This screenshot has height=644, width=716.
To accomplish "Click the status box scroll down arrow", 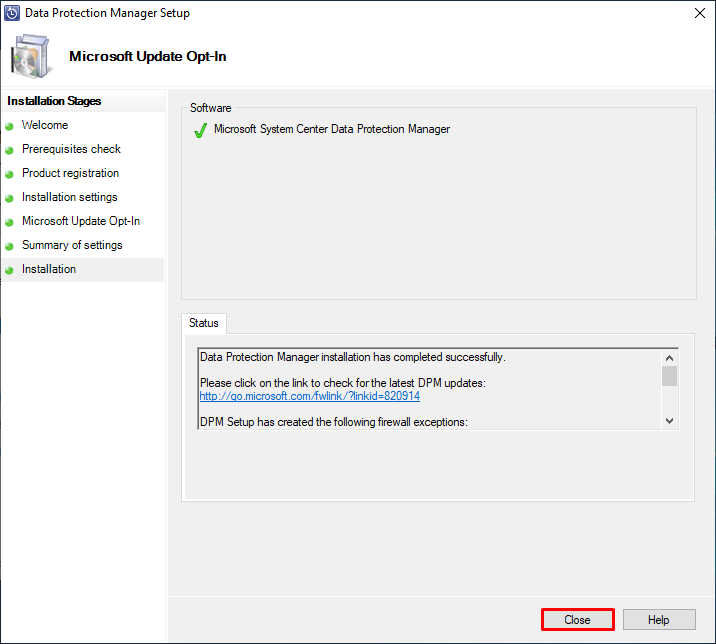I will point(669,421).
